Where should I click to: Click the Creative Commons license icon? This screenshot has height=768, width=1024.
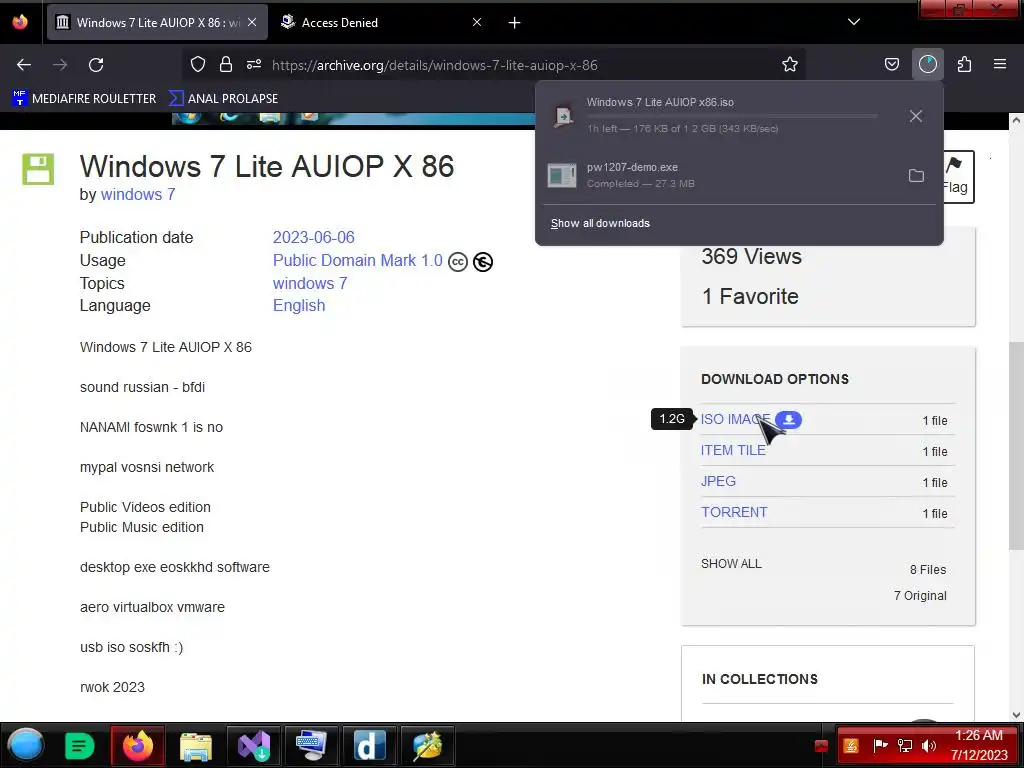tap(458, 262)
